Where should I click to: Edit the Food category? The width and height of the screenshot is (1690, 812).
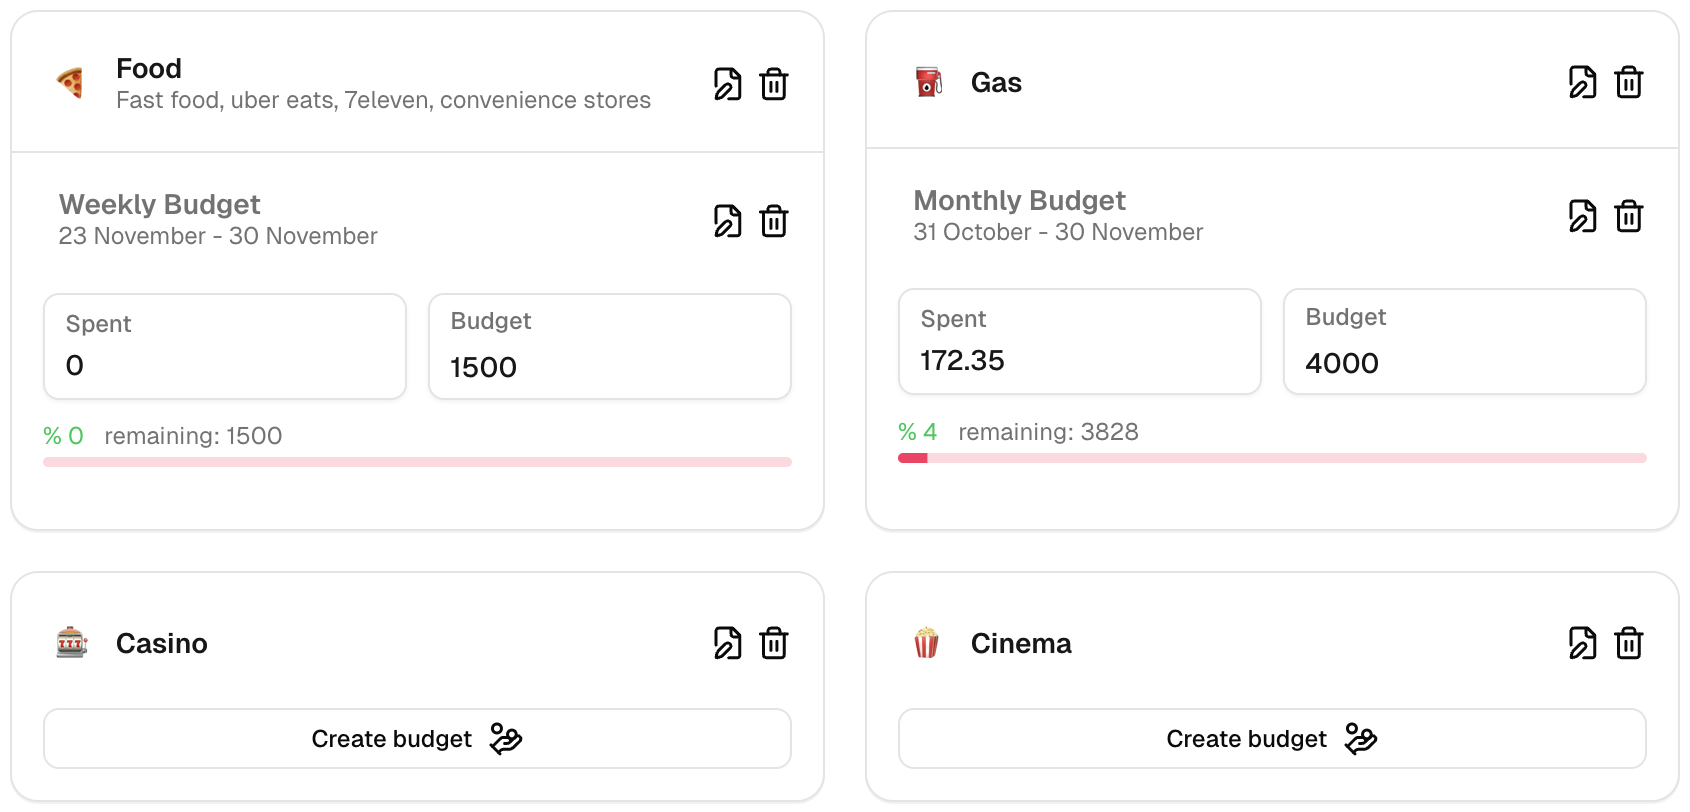click(727, 84)
